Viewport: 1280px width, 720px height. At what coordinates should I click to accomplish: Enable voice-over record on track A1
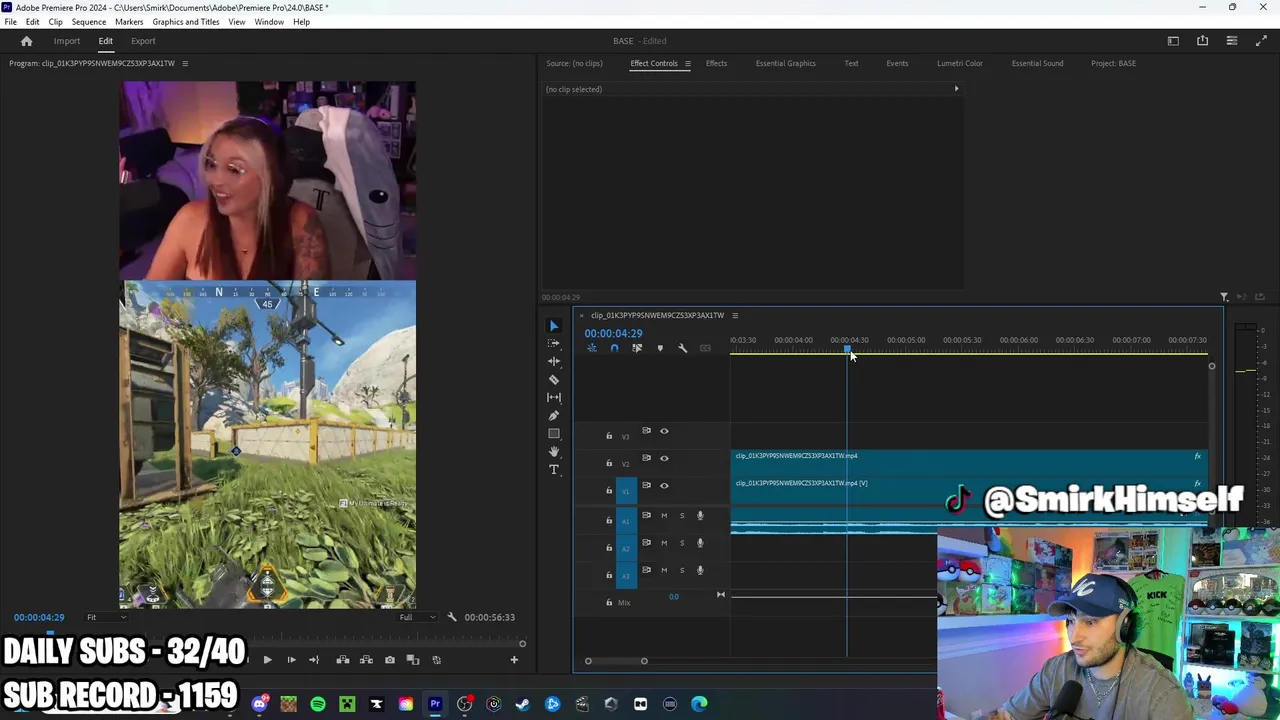pyautogui.click(x=700, y=516)
